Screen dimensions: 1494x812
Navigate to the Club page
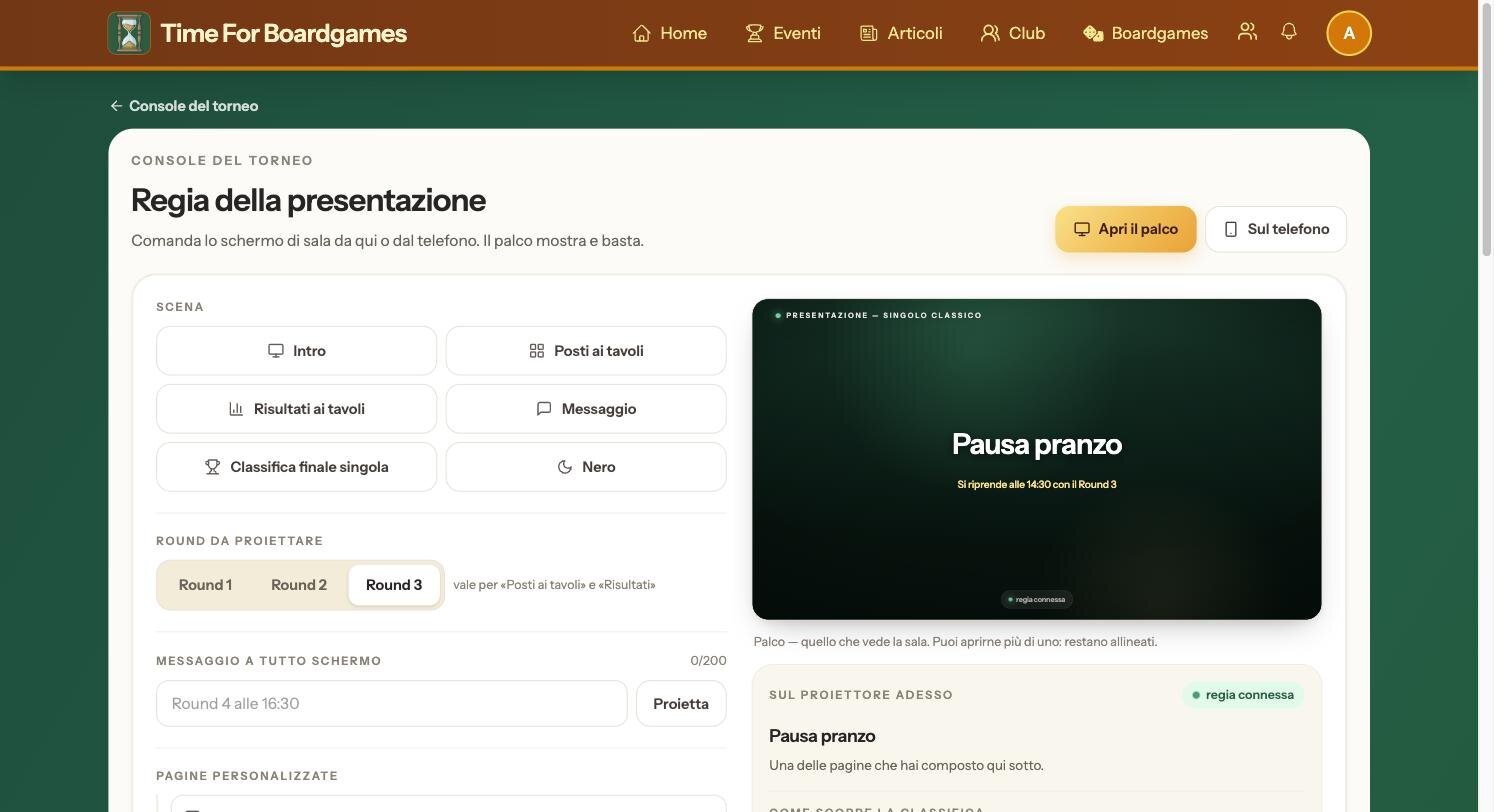click(x=1013, y=33)
